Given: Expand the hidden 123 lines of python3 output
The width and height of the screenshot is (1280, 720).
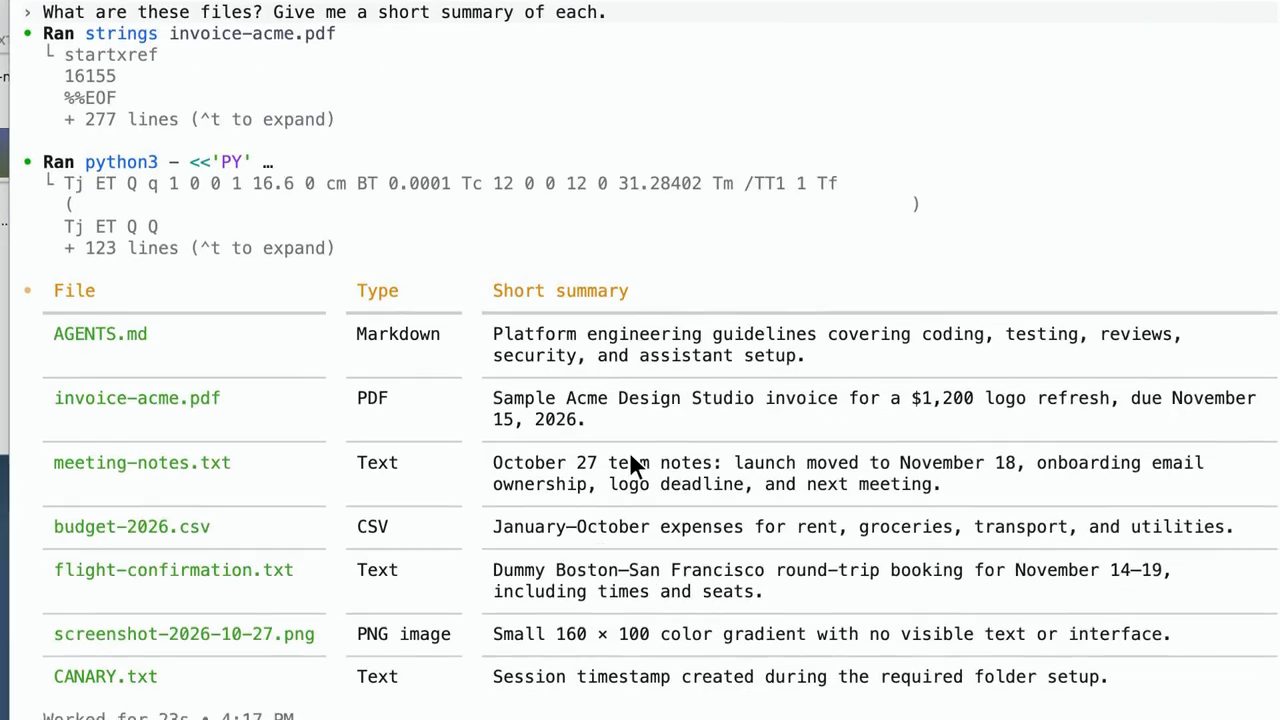Looking at the screenshot, I should point(199,248).
